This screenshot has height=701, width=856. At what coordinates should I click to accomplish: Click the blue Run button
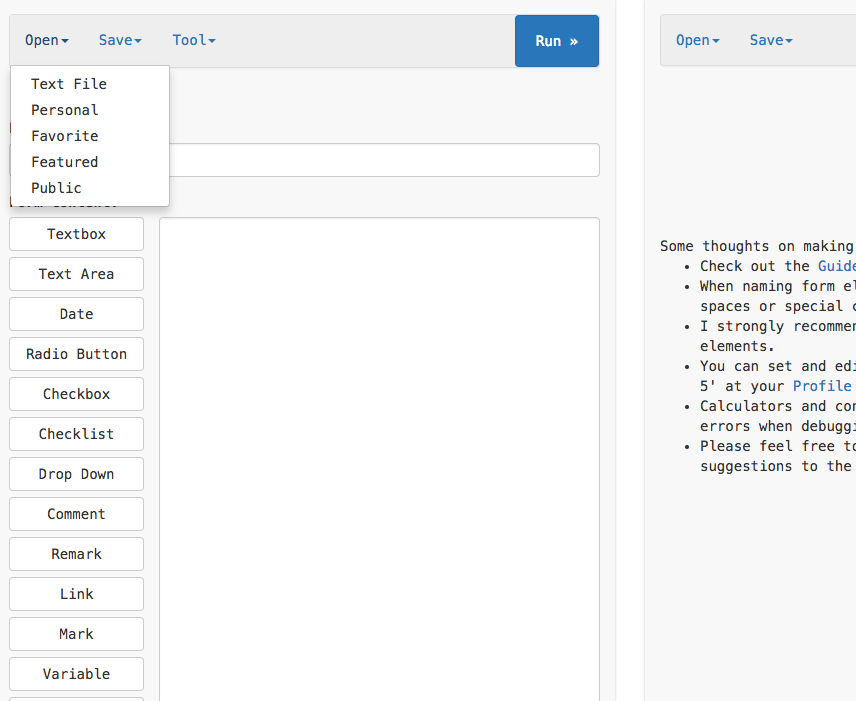[x=557, y=41]
